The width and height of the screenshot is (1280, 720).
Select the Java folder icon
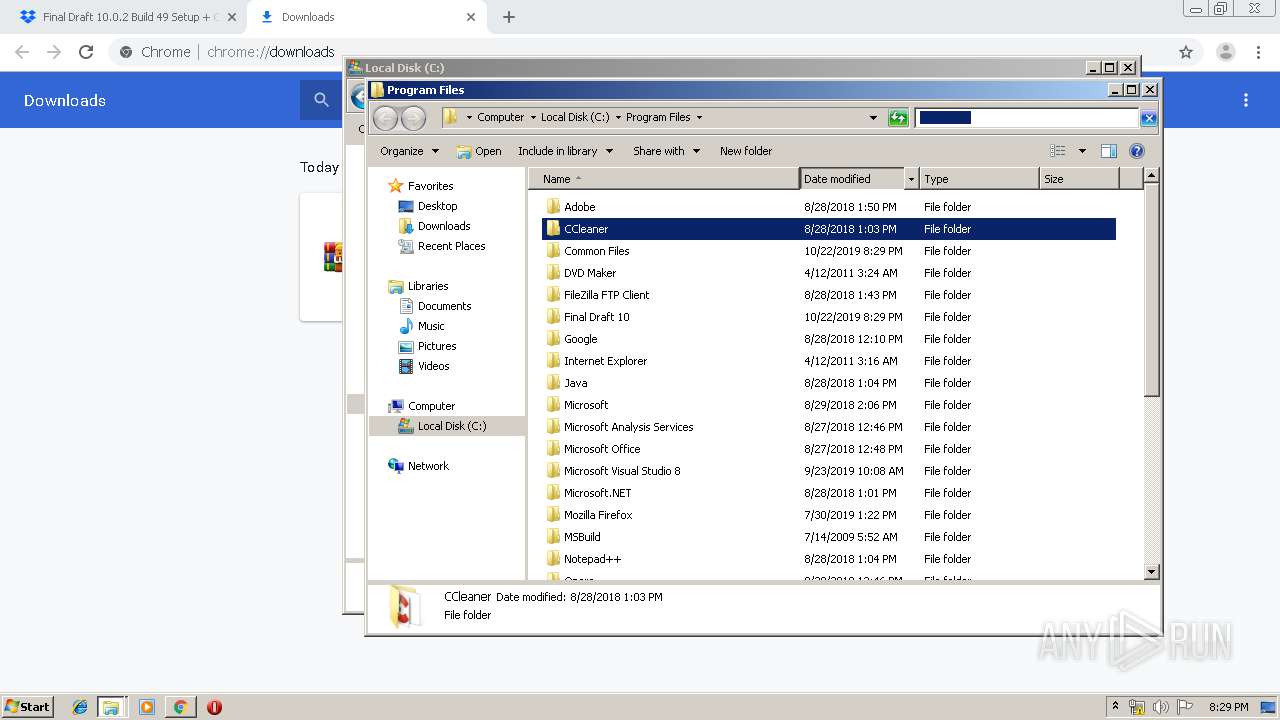(553, 383)
